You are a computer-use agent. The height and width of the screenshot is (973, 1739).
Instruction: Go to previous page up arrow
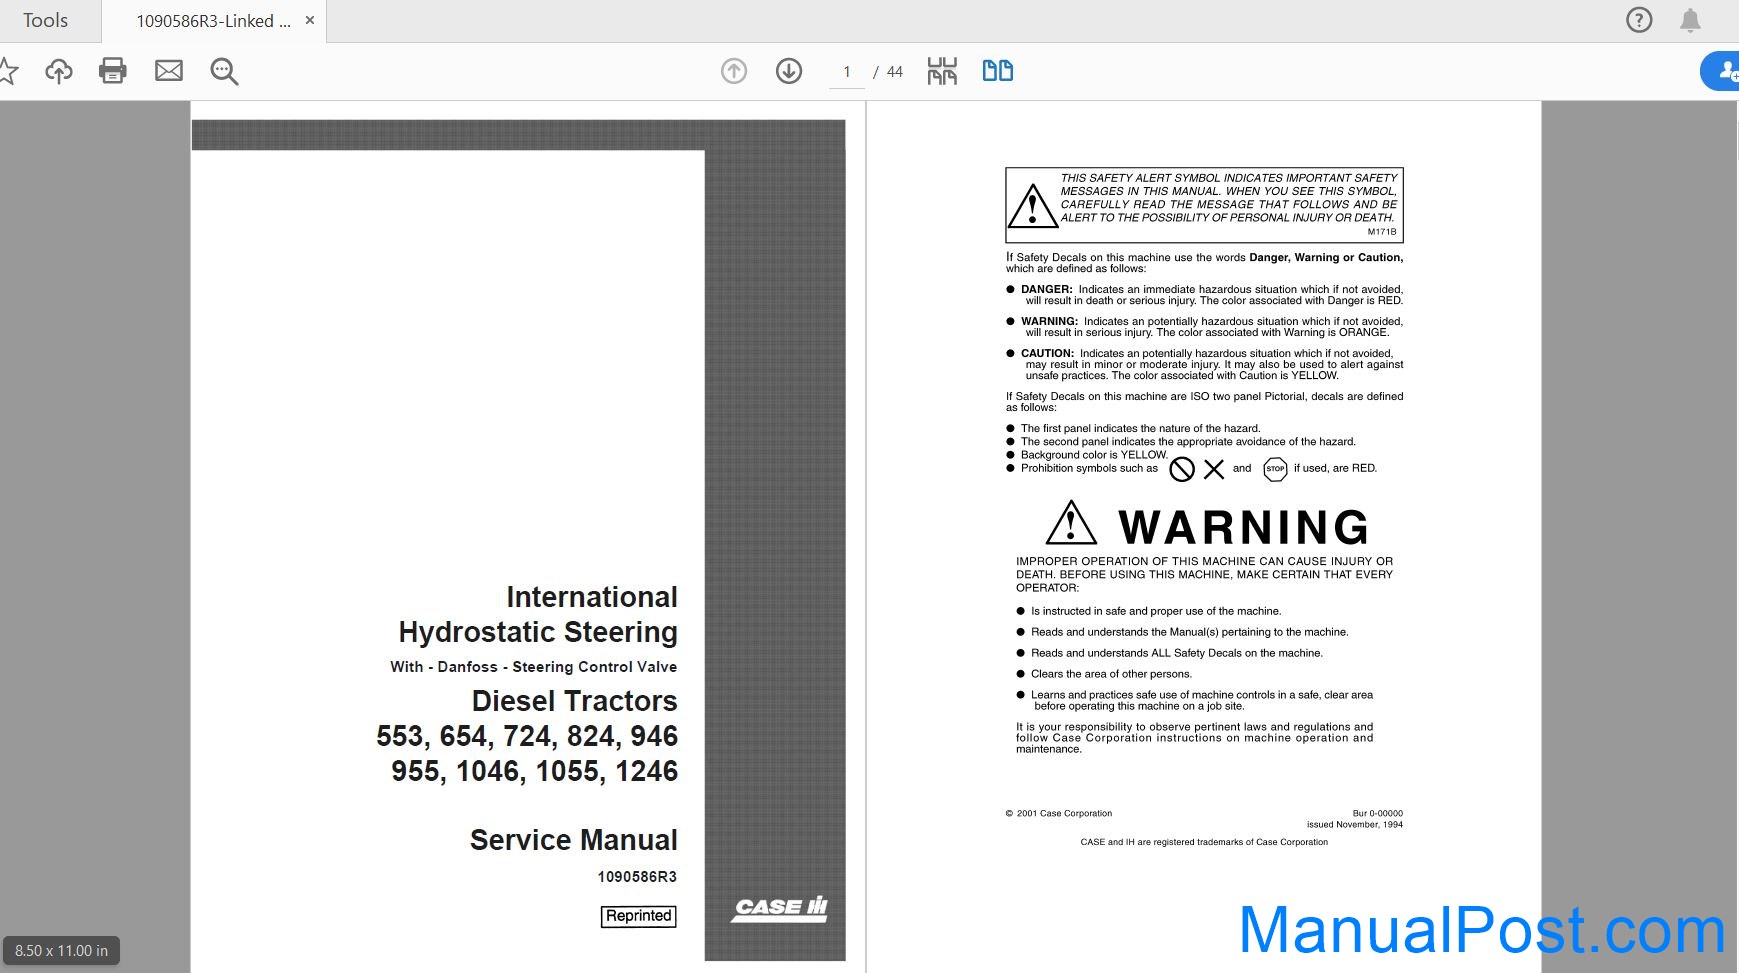[734, 71]
